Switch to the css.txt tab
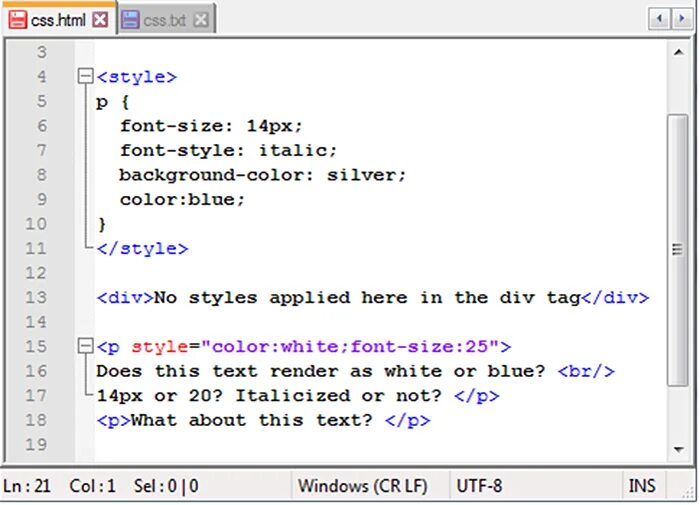Viewport: 700px width, 505px height. (167, 20)
